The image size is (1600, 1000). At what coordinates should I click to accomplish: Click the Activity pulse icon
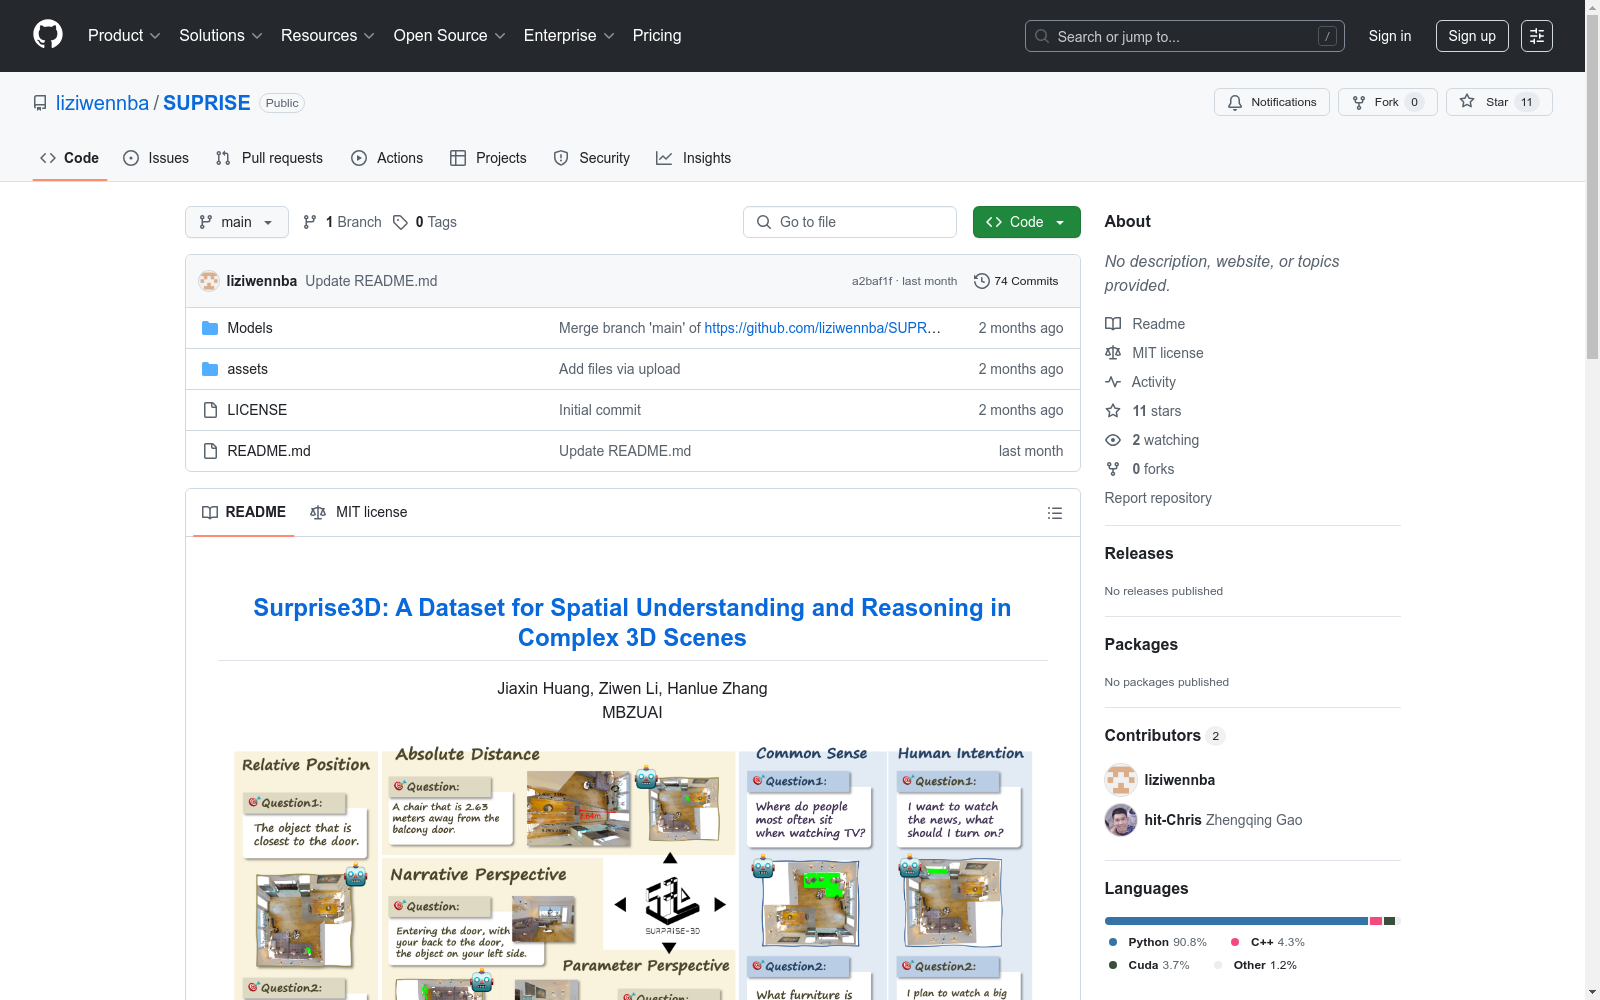tap(1113, 382)
